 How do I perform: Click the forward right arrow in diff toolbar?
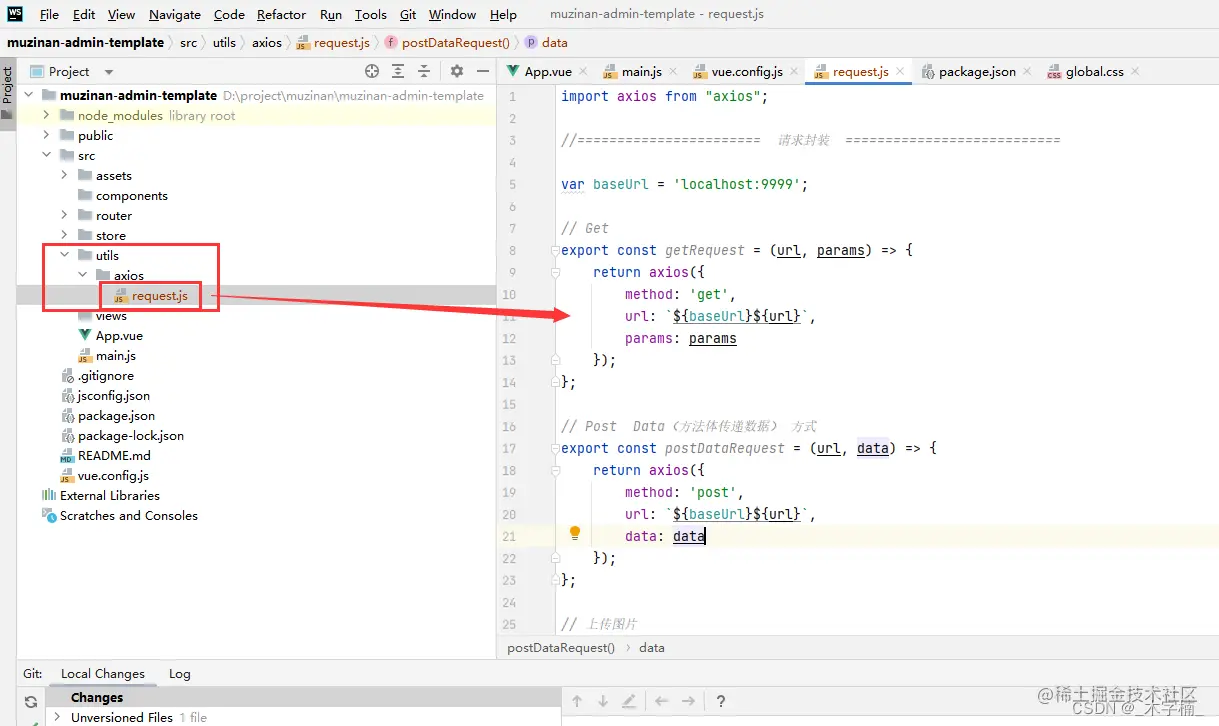(687, 701)
